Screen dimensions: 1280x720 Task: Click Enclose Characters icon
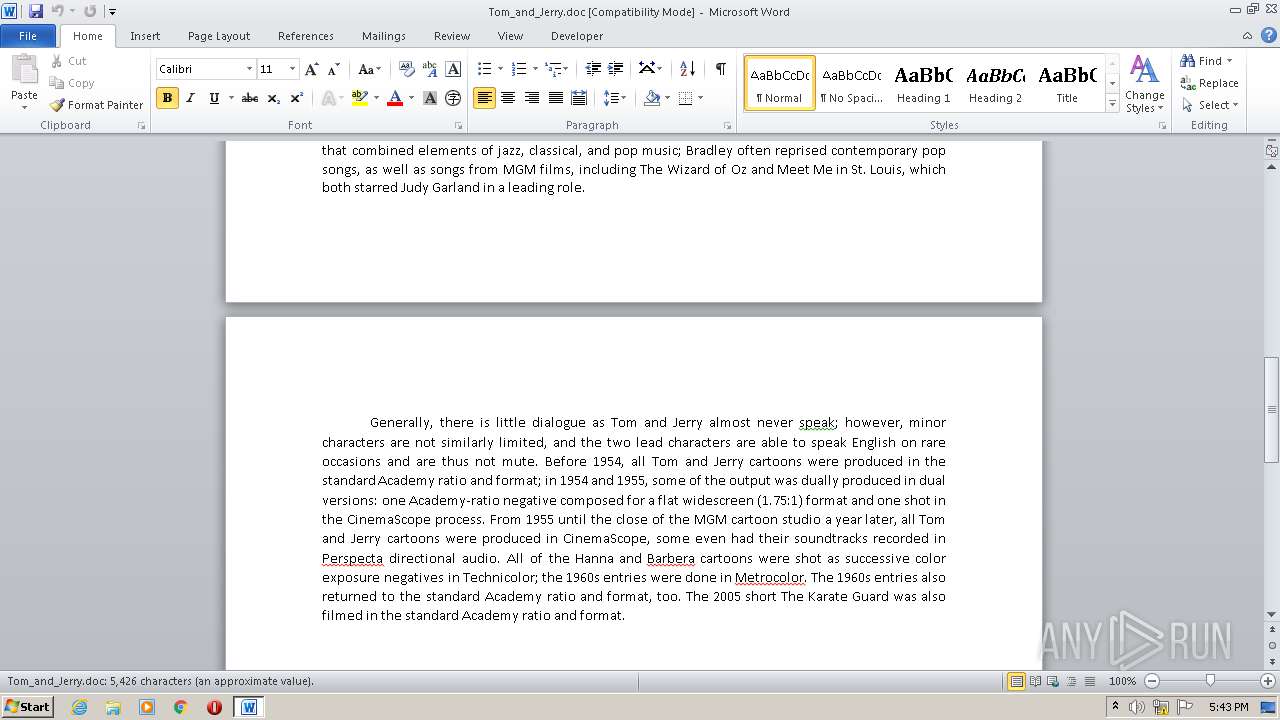pos(453,98)
